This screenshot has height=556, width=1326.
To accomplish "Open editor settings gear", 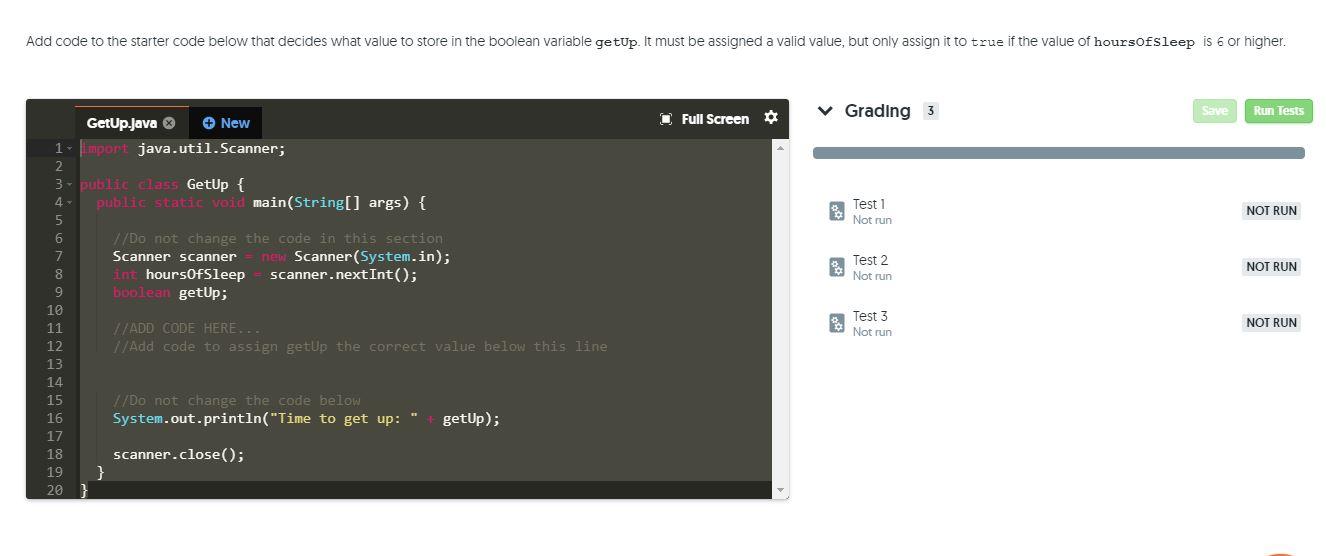I will coord(771,118).
